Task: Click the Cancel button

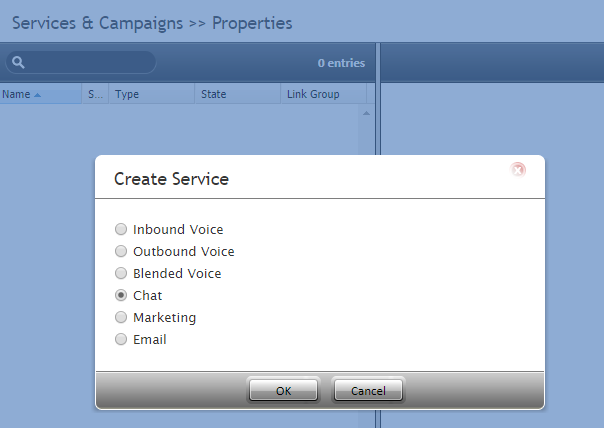Action: pos(368,391)
